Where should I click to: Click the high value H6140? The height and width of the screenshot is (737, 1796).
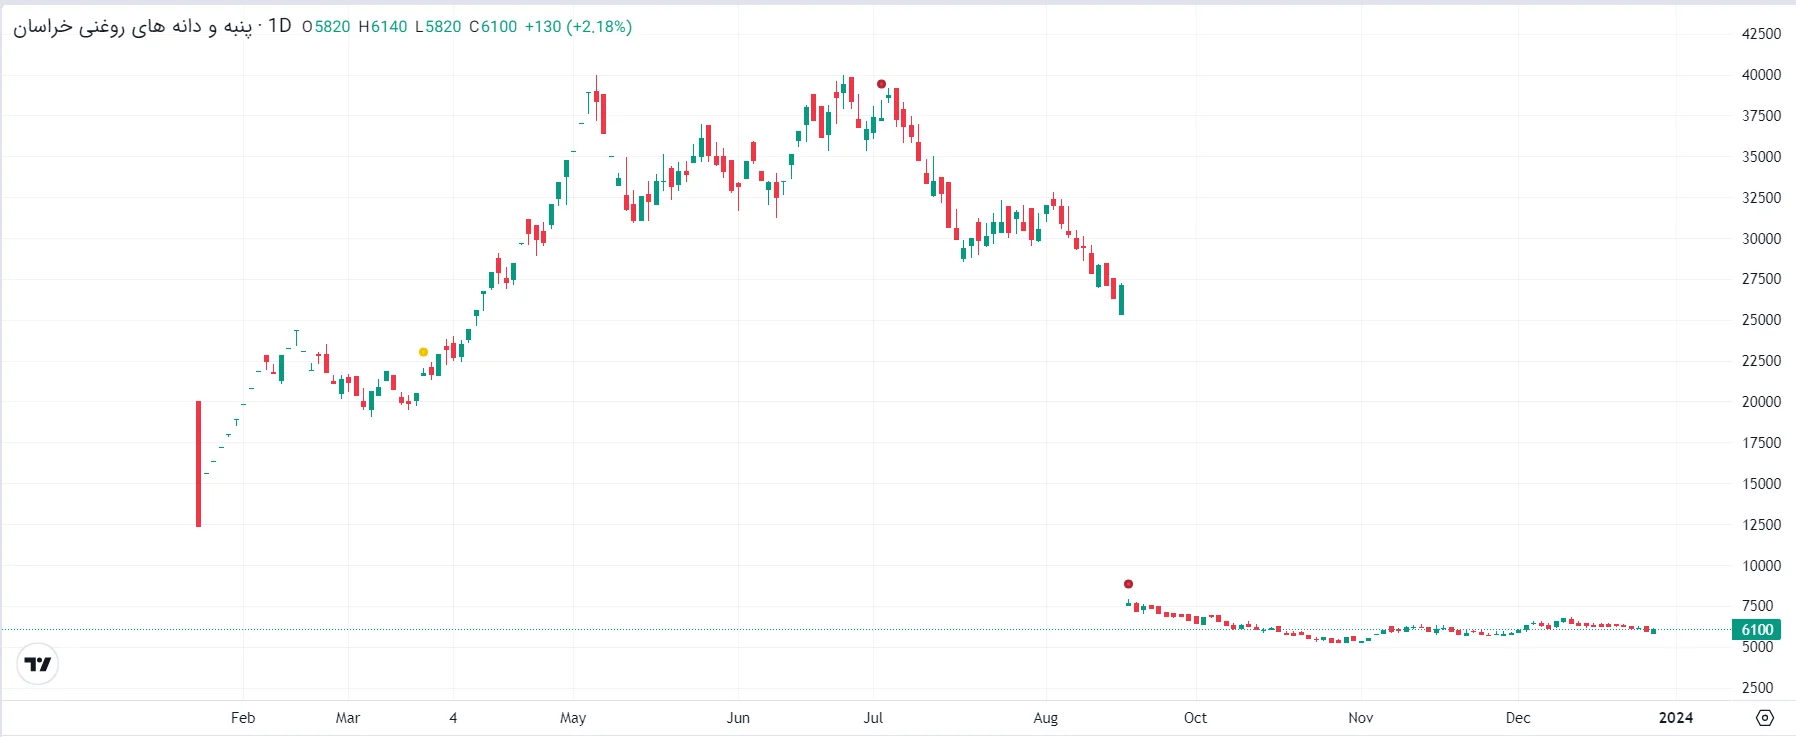click(x=383, y=27)
